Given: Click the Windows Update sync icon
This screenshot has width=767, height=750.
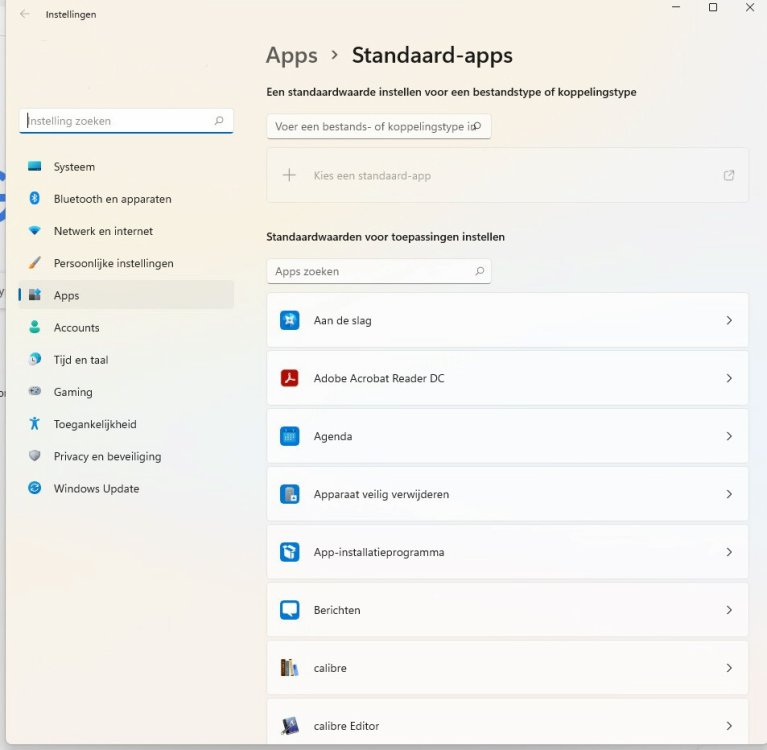Looking at the screenshot, I should click(x=35, y=488).
